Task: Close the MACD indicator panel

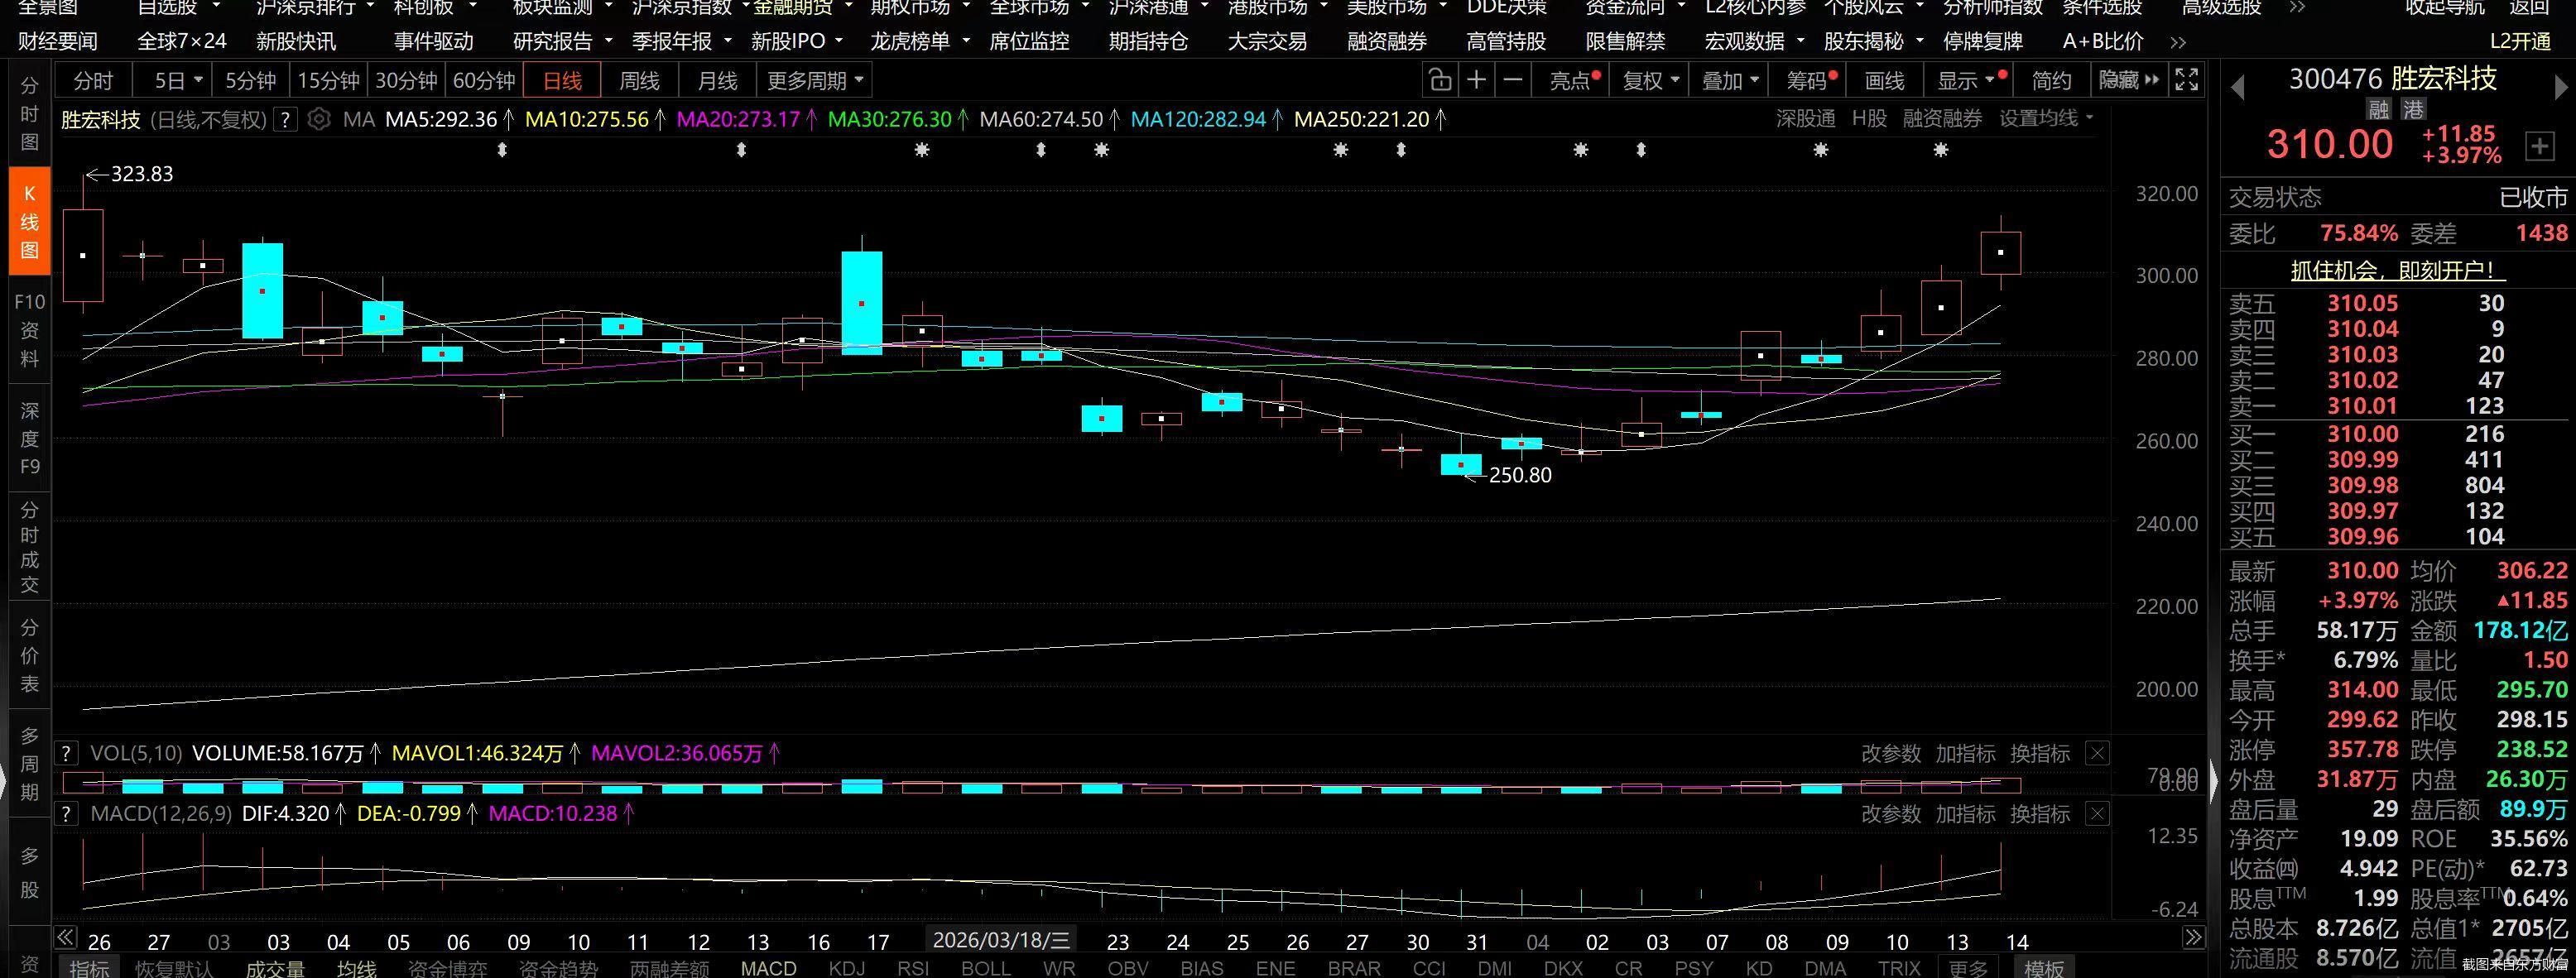Action: tap(2098, 813)
